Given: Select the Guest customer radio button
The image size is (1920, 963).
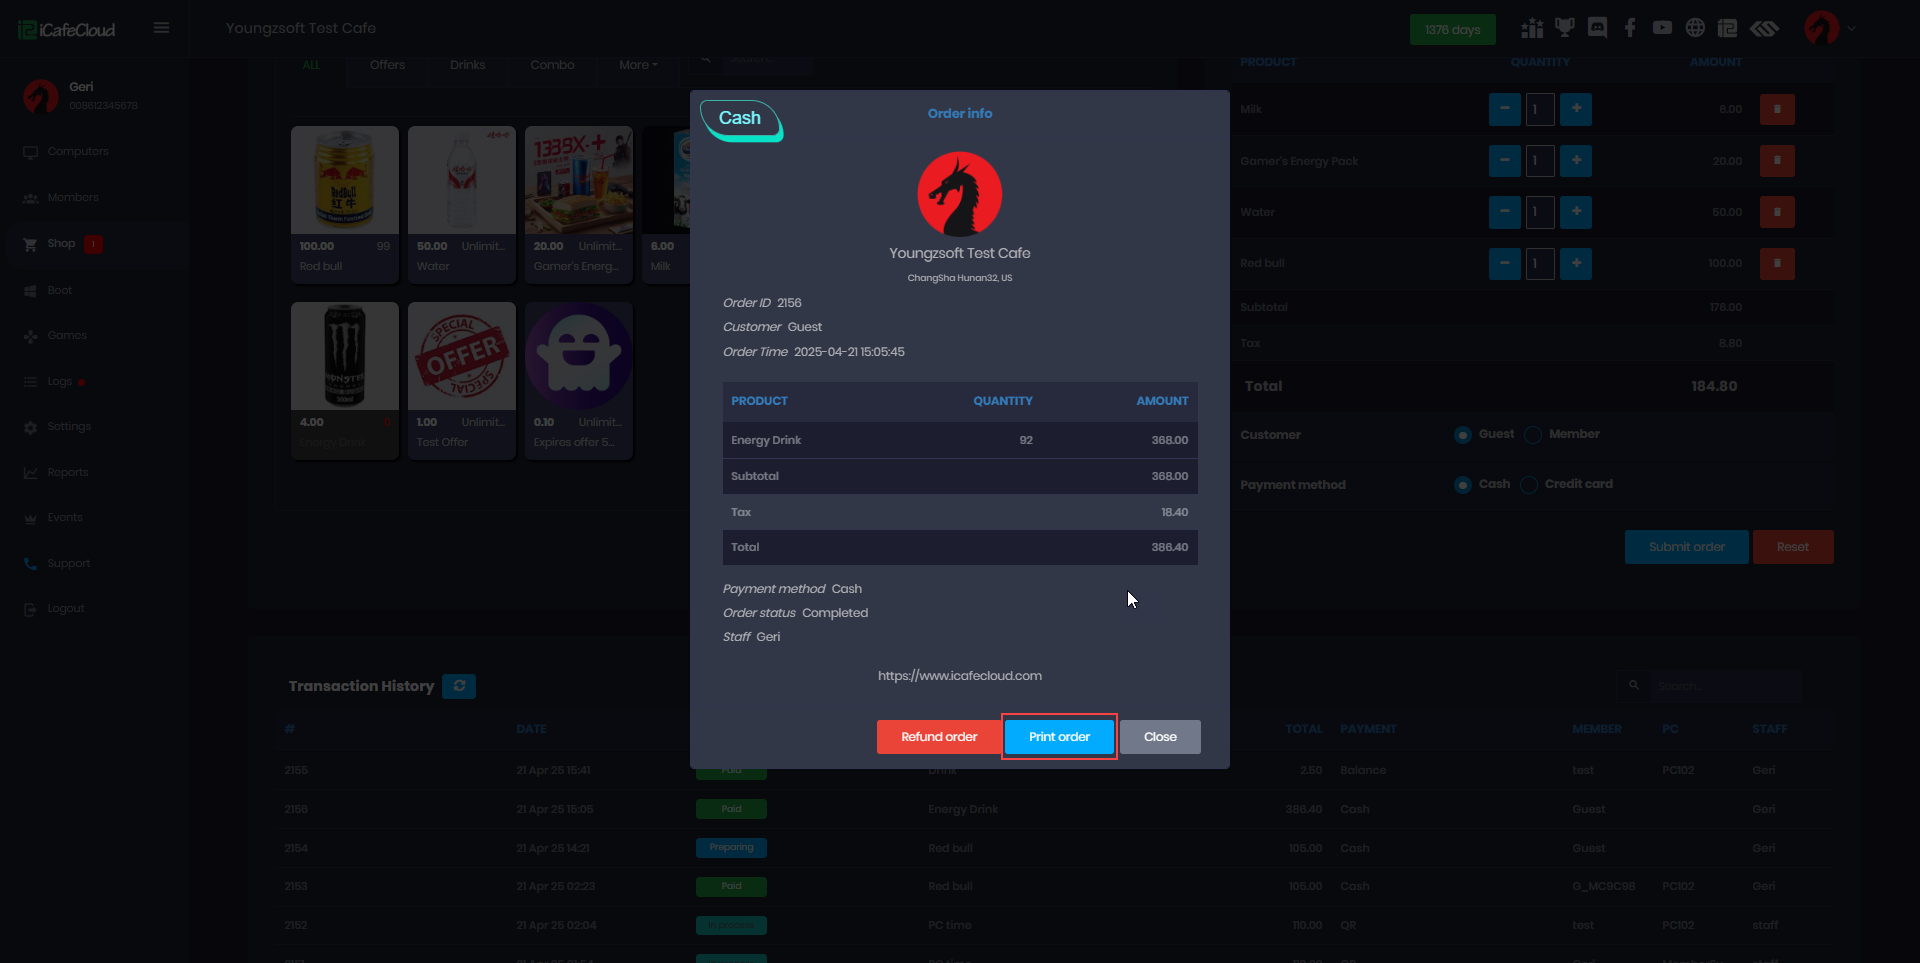Looking at the screenshot, I should [x=1463, y=435].
